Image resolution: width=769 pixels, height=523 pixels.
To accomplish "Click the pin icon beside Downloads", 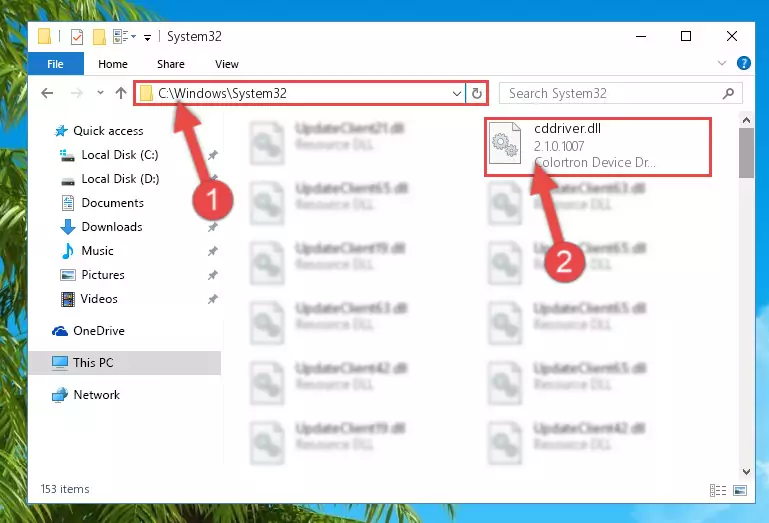I will click(212, 228).
